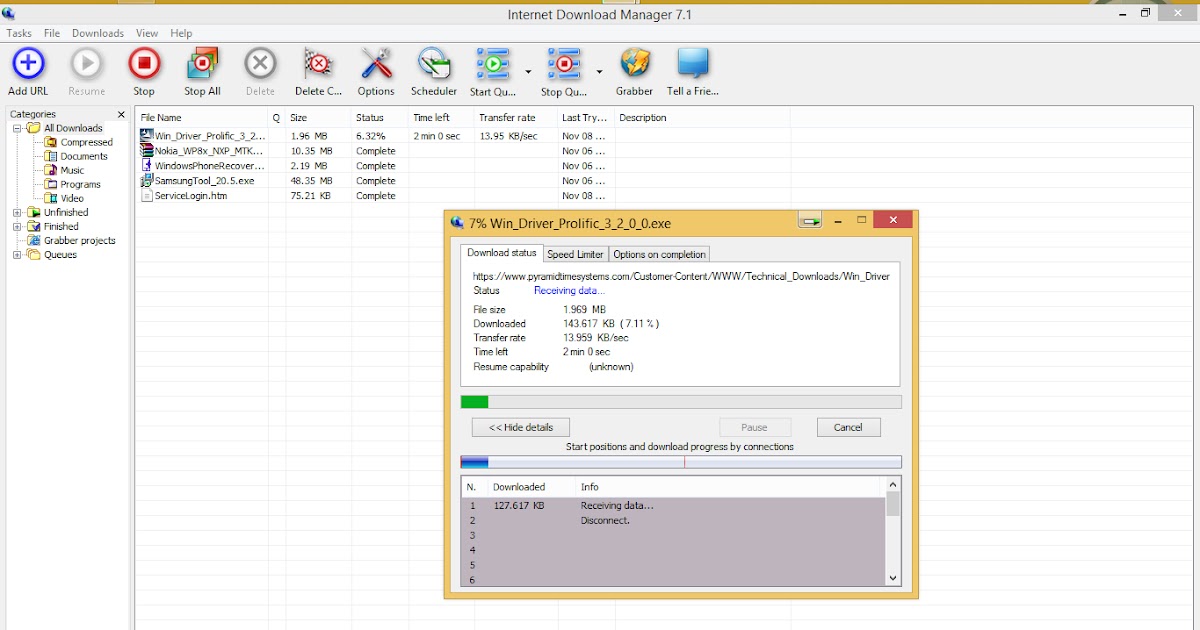
Task: Click the Resume toolbar icon
Action: (86, 64)
